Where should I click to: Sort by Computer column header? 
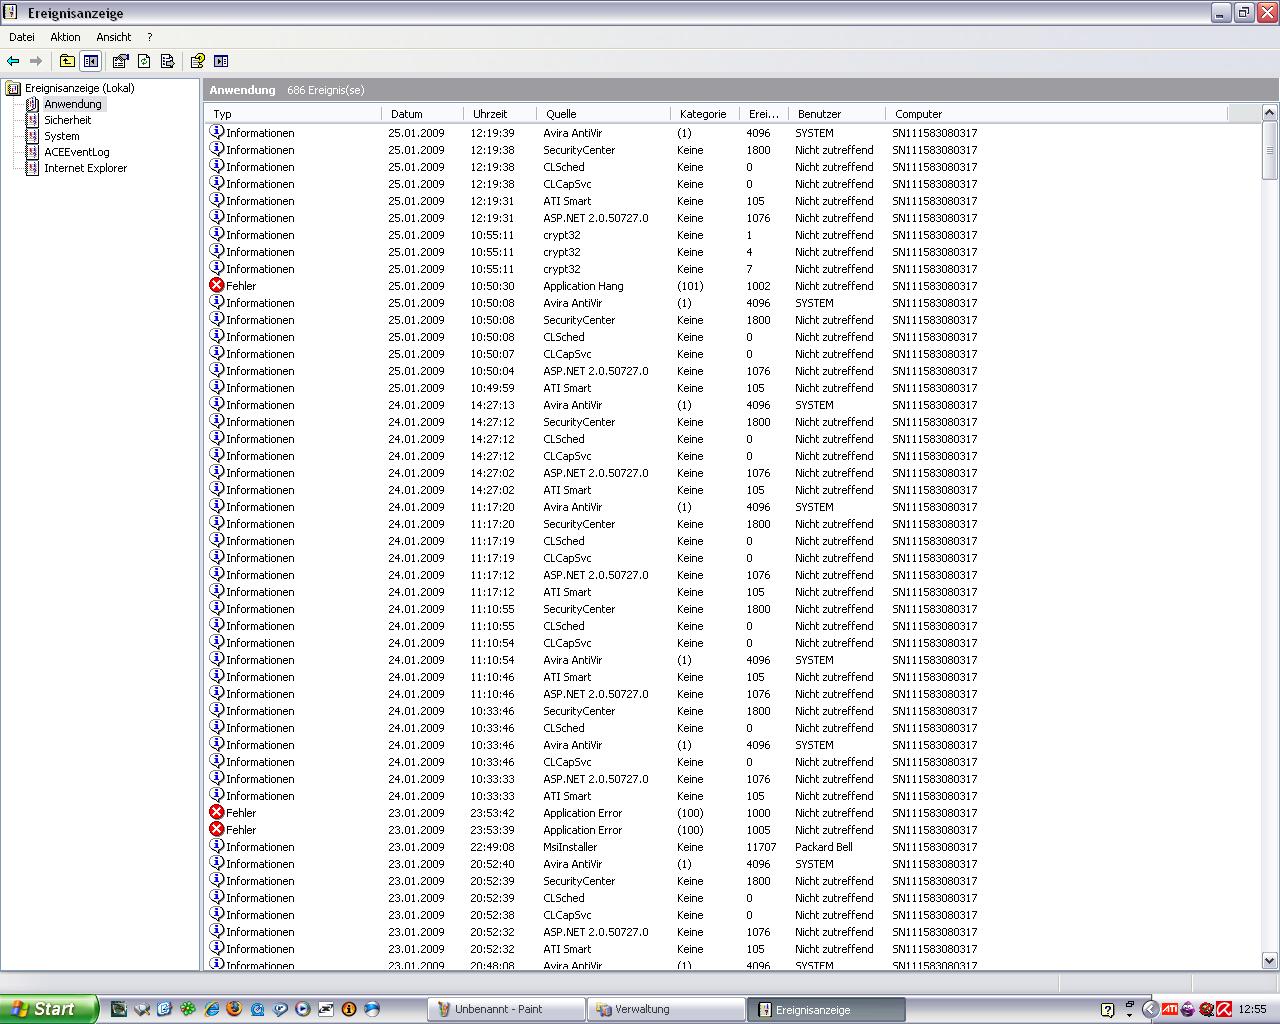[x=1055, y=114]
